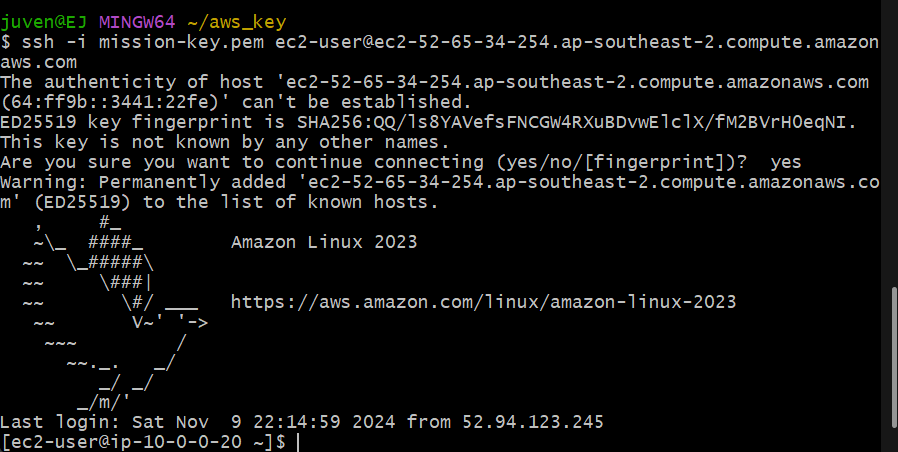The height and width of the screenshot is (452, 898).
Task: Click the juven@EJ username text
Action: click(44, 21)
